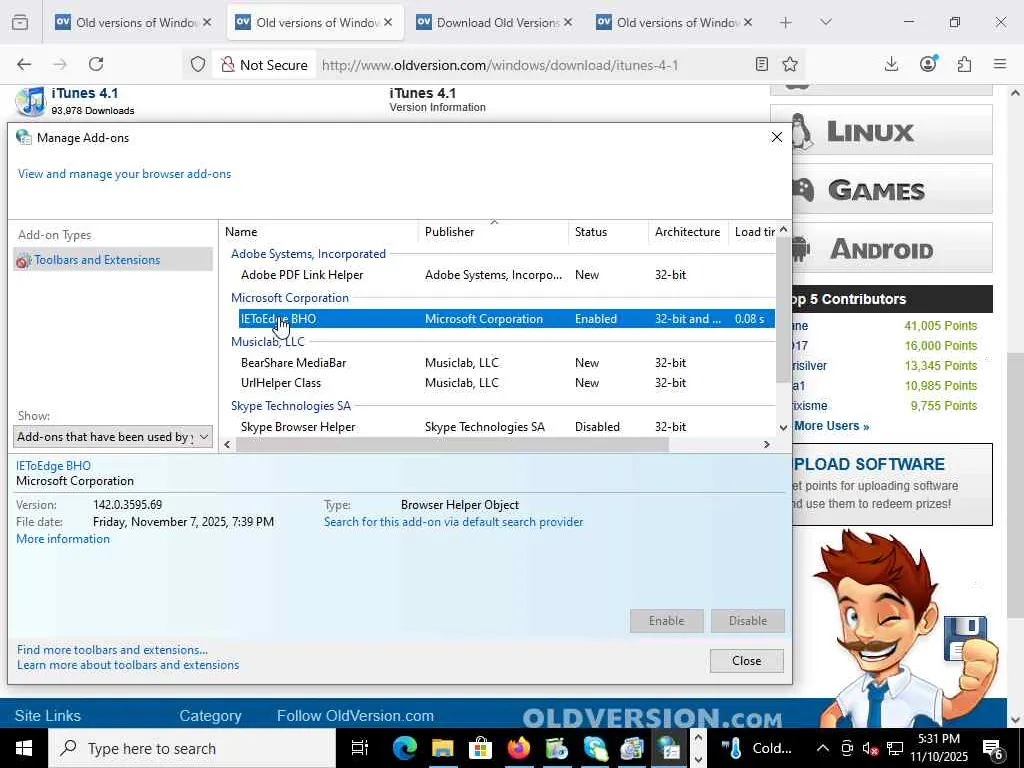
Task: Open Firefox from the taskbar
Action: click(x=519, y=748)
